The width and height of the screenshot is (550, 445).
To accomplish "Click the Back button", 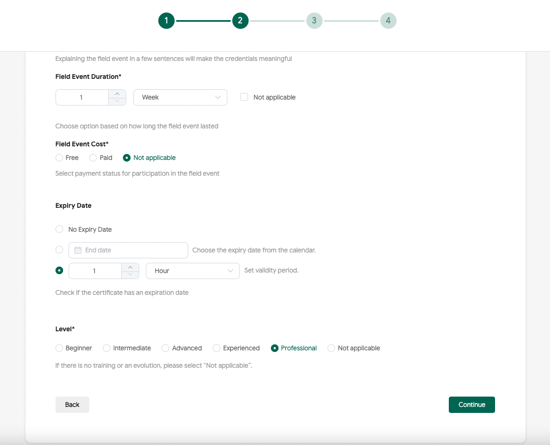I will (x=72, y=405).
